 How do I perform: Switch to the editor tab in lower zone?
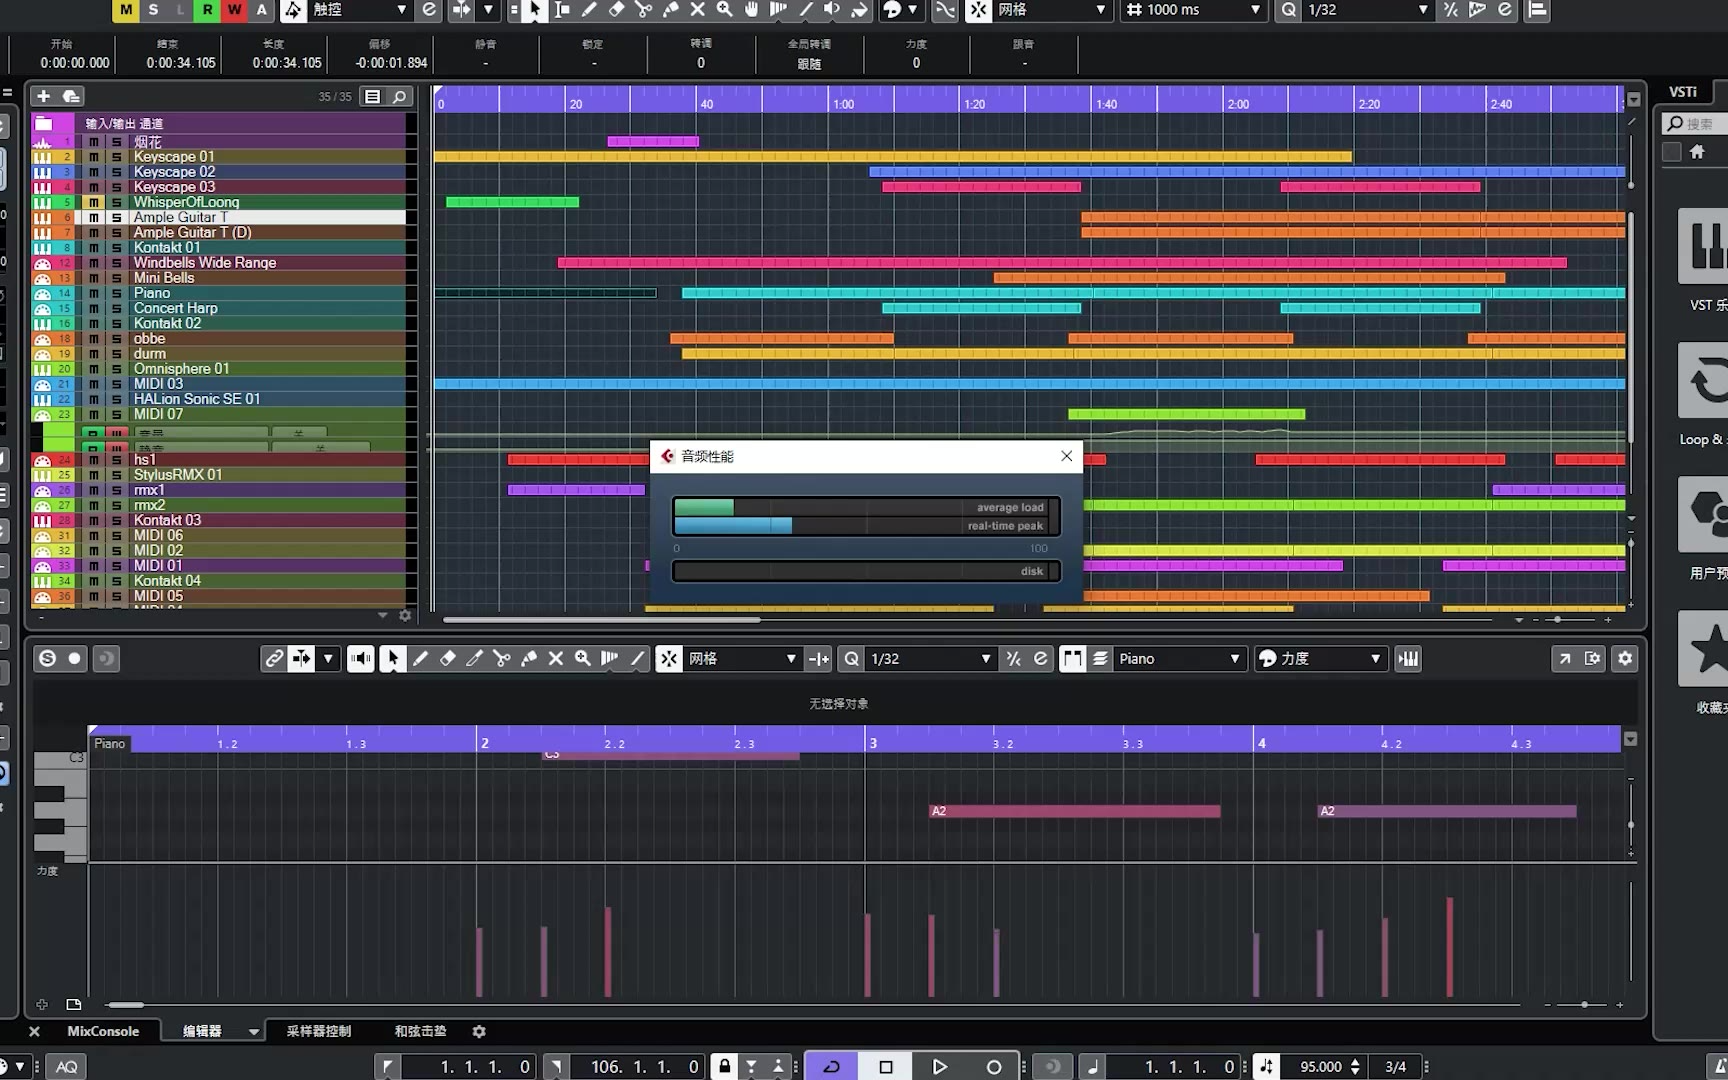(202, 1031)
